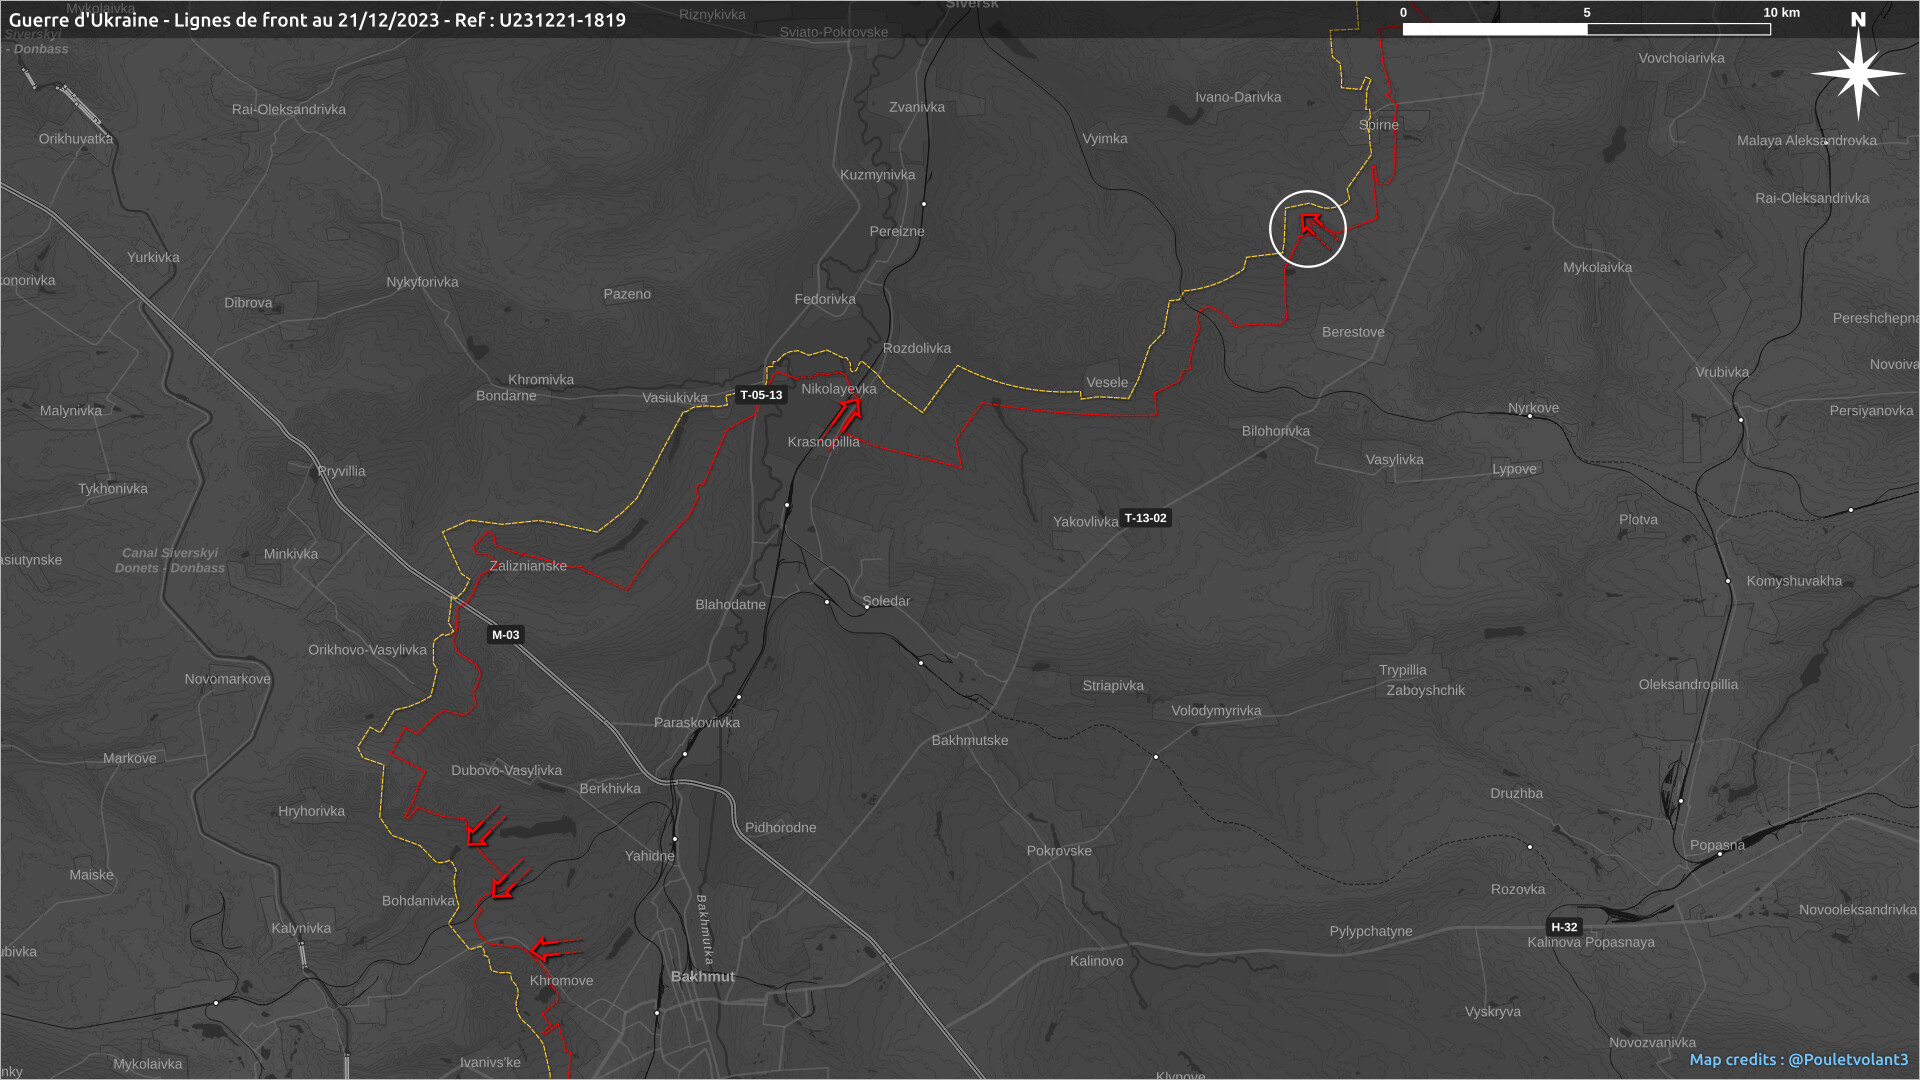Screen dimensions: 1920x1080
Task: Click the Popasna town label
Action: 1717,845
